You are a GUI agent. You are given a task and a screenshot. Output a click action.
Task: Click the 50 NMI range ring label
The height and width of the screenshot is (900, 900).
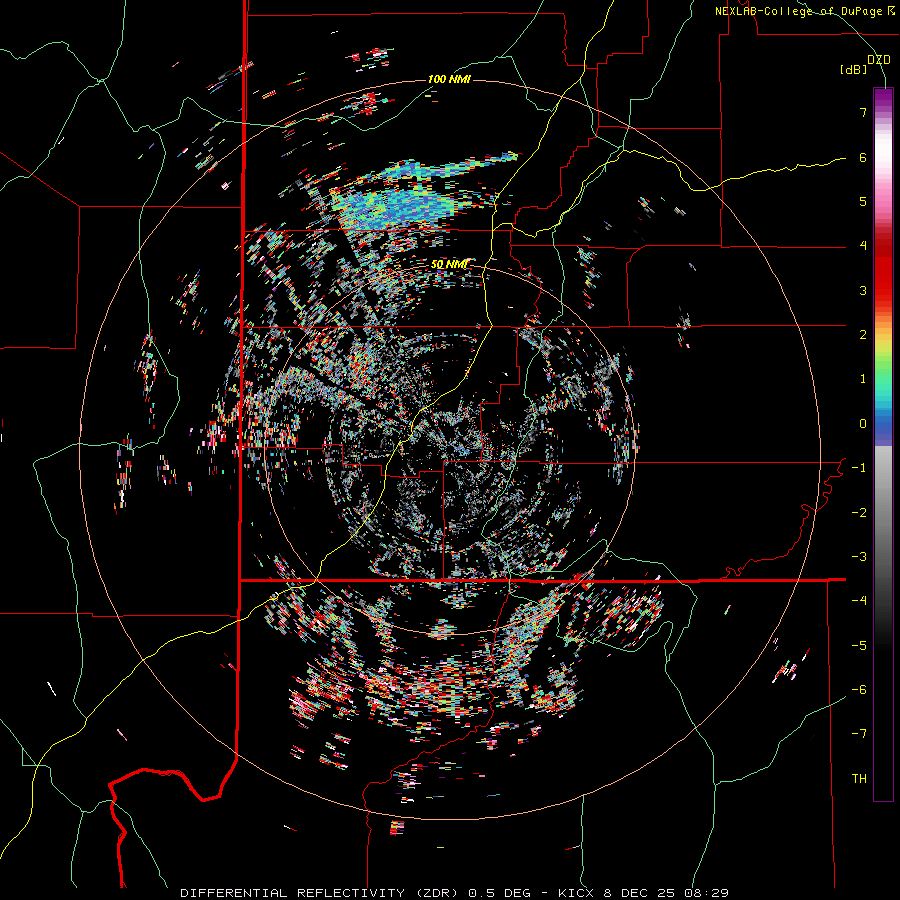click(x=449, y=264)
